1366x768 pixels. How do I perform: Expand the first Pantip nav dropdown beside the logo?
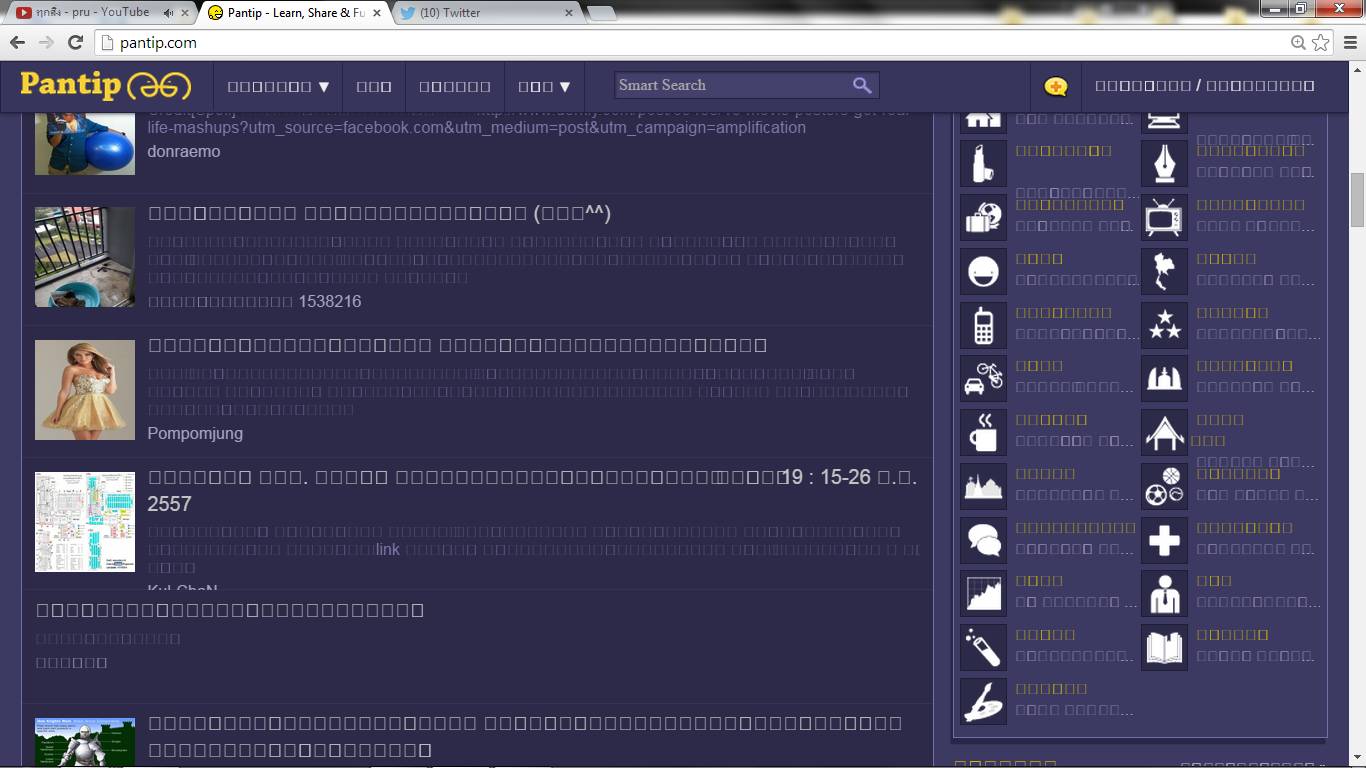278,87
